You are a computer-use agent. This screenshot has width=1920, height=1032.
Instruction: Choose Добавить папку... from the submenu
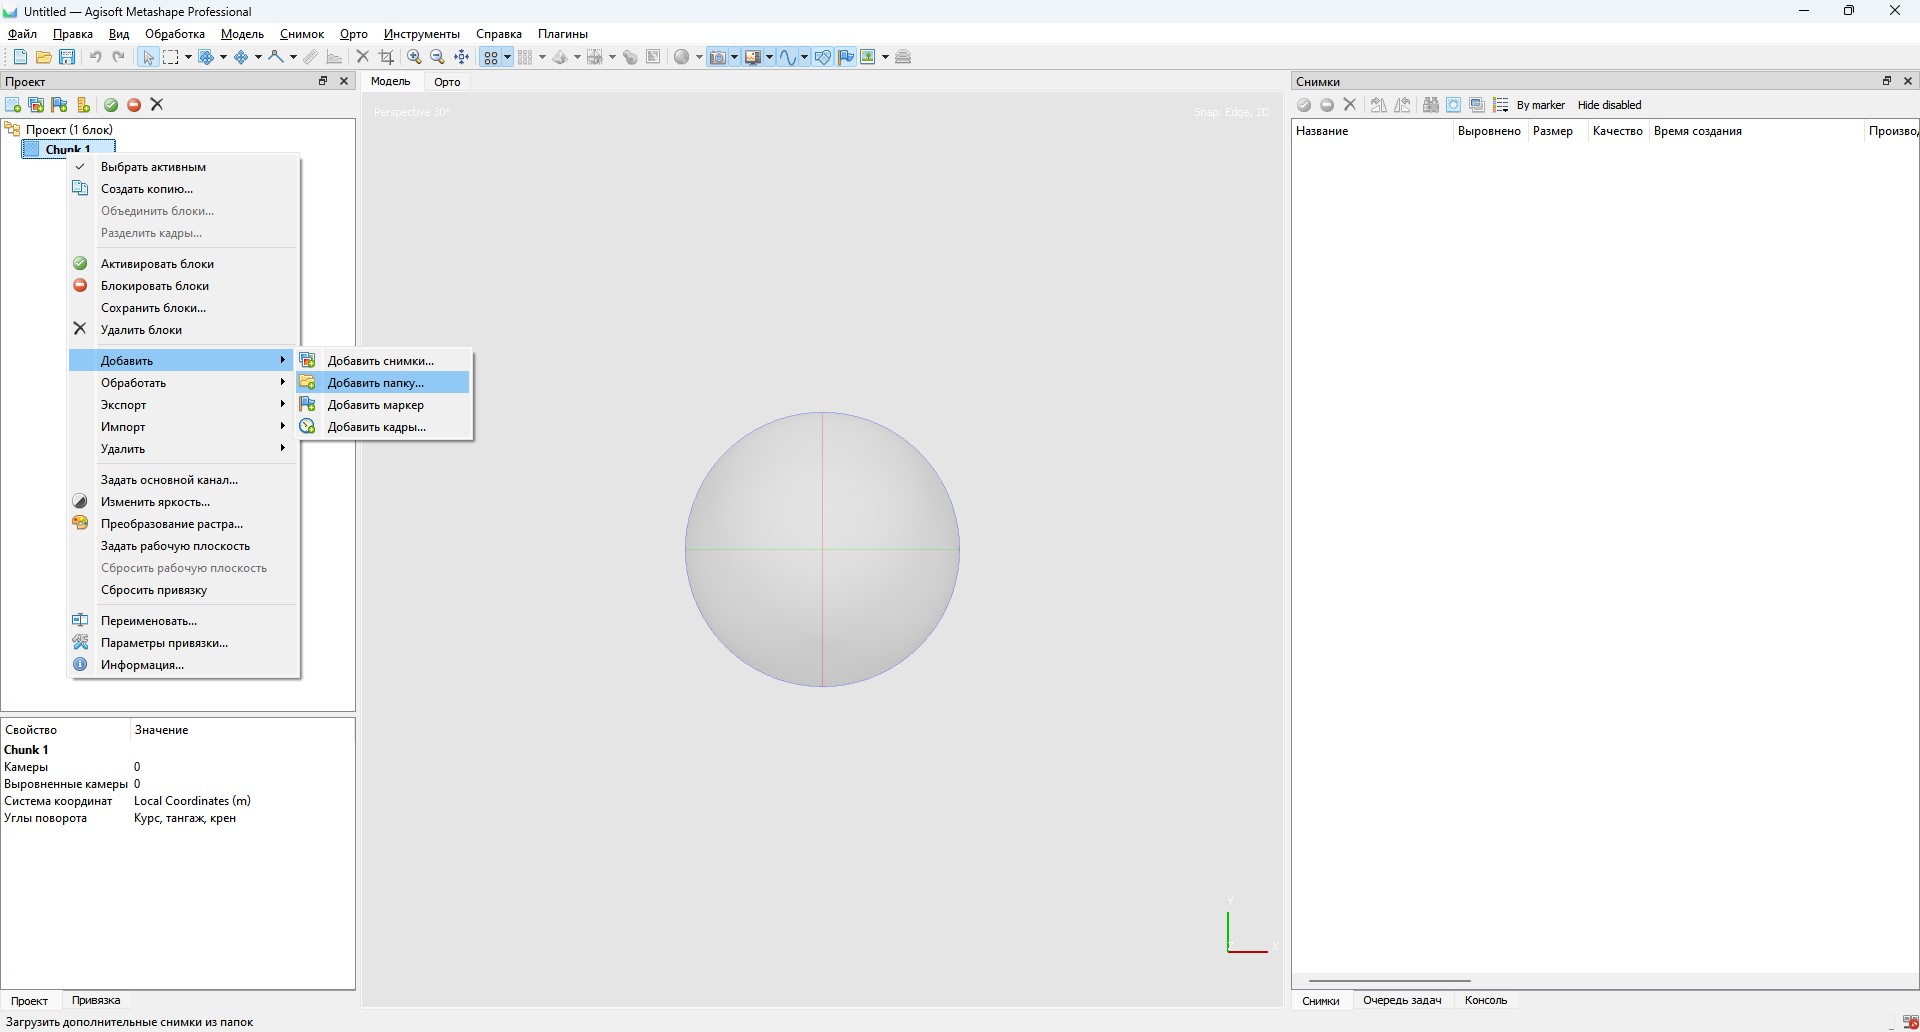click(x=383, y=383)
